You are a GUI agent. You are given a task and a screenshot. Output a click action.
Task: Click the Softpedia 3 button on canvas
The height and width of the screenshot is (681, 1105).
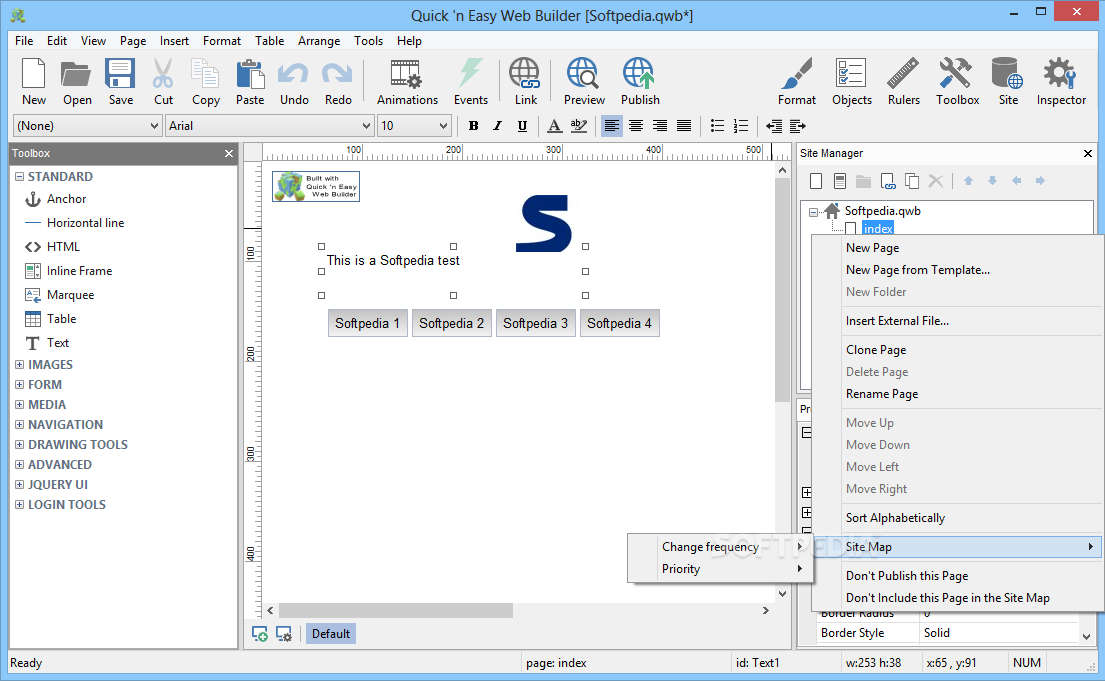(x=536, y=324)
